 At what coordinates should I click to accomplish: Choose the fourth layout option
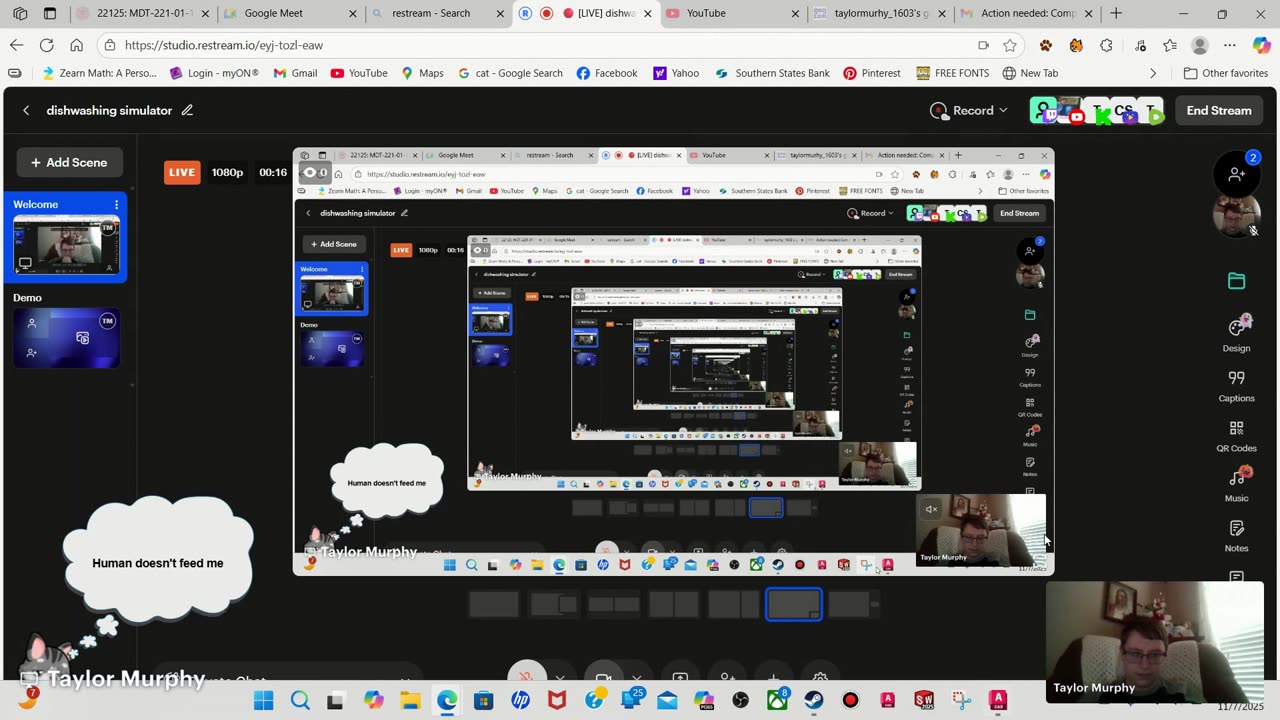coord(674,604)
